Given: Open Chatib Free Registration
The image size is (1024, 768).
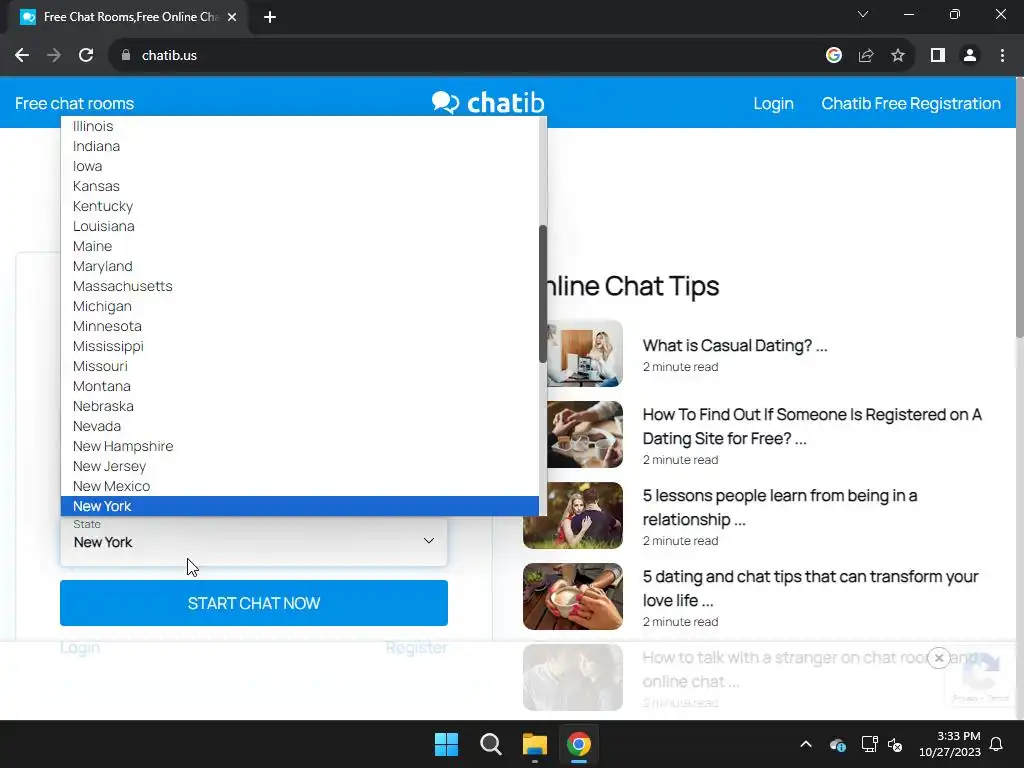Looking at the screenshot, I should [x=911, y=103].
